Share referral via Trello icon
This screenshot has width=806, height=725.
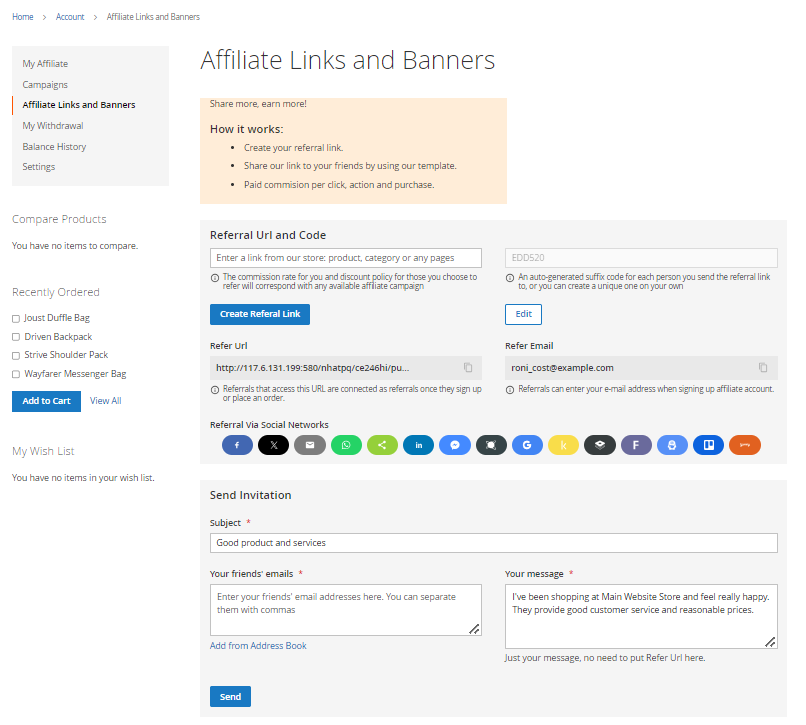[708, 445]
